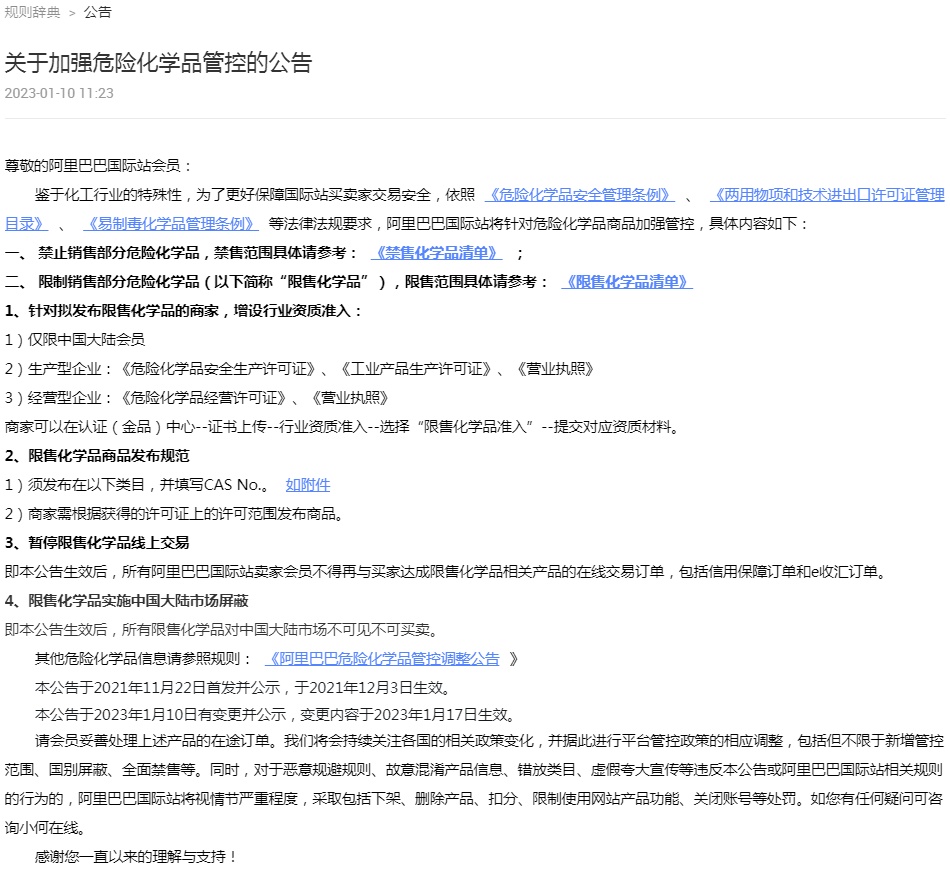Open the 如附件 attachment link
The height and width of the screenshot is (894, 950).
click(308, 485)
